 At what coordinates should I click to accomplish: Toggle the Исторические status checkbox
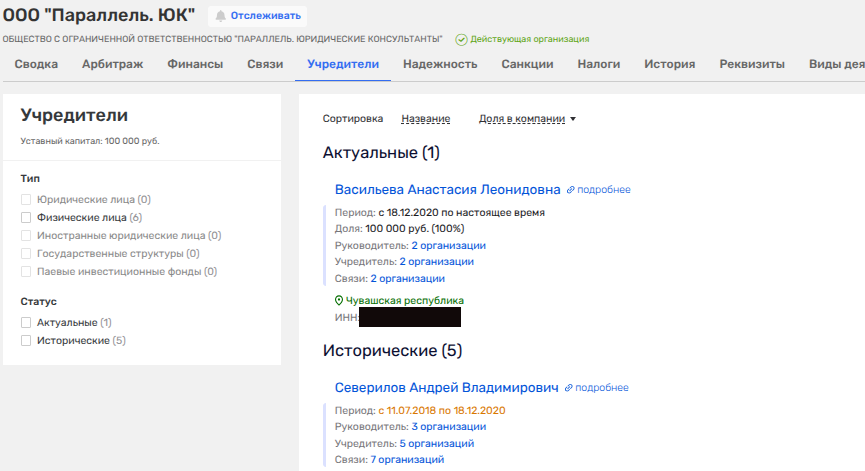click(26, 341)
